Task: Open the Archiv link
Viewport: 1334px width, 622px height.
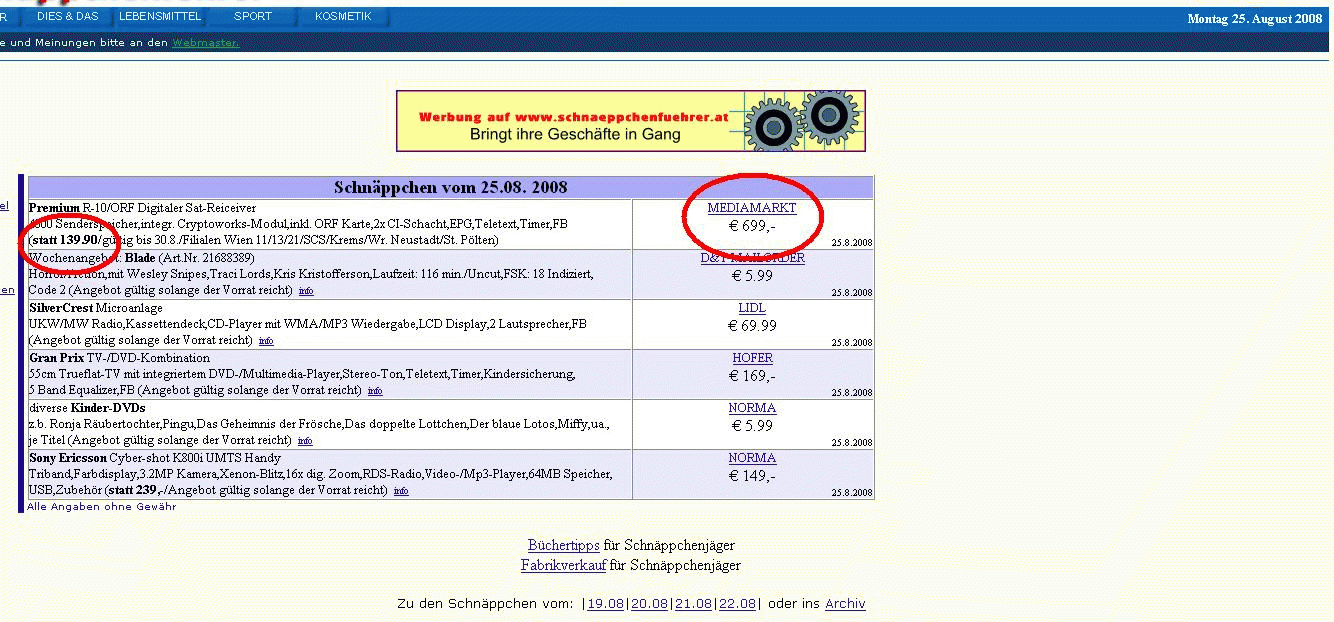Action: [x=845, y=604]
